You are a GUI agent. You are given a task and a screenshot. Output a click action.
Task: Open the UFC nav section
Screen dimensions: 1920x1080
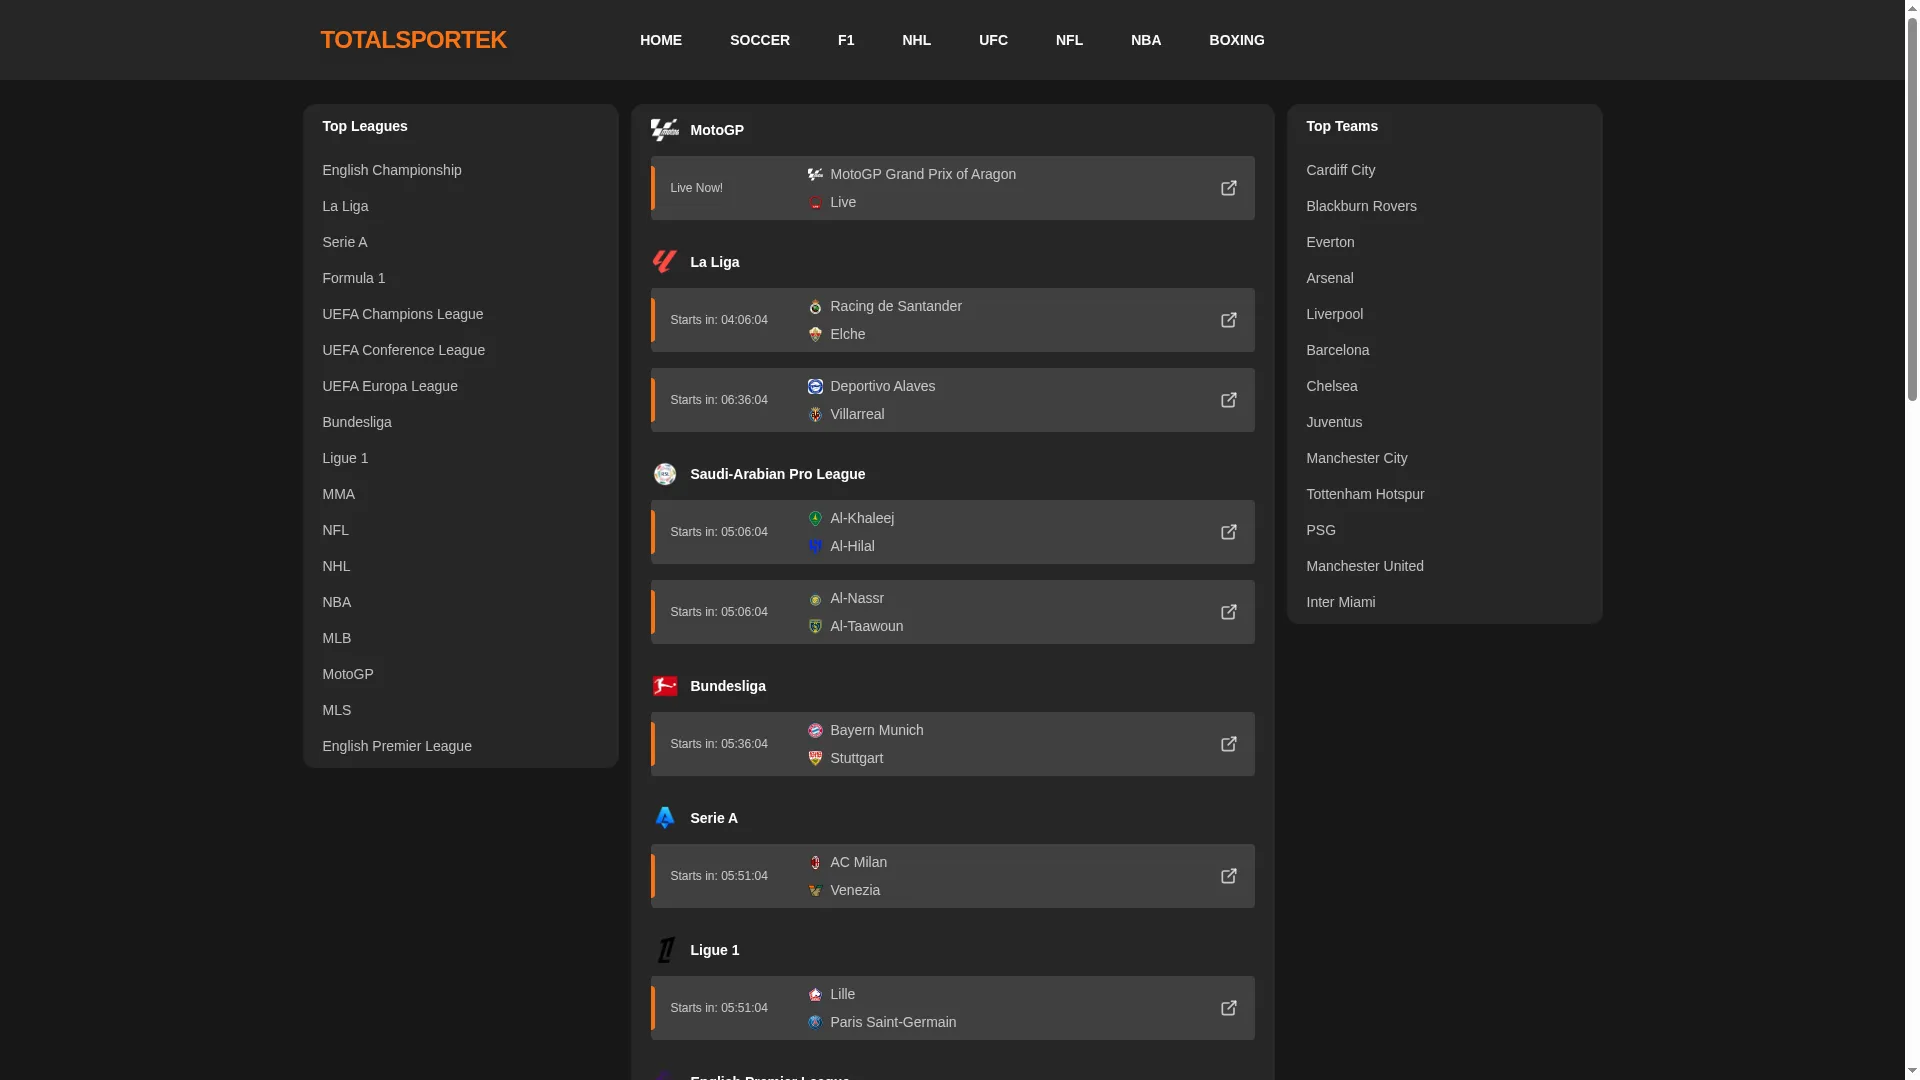pos(993,40)
